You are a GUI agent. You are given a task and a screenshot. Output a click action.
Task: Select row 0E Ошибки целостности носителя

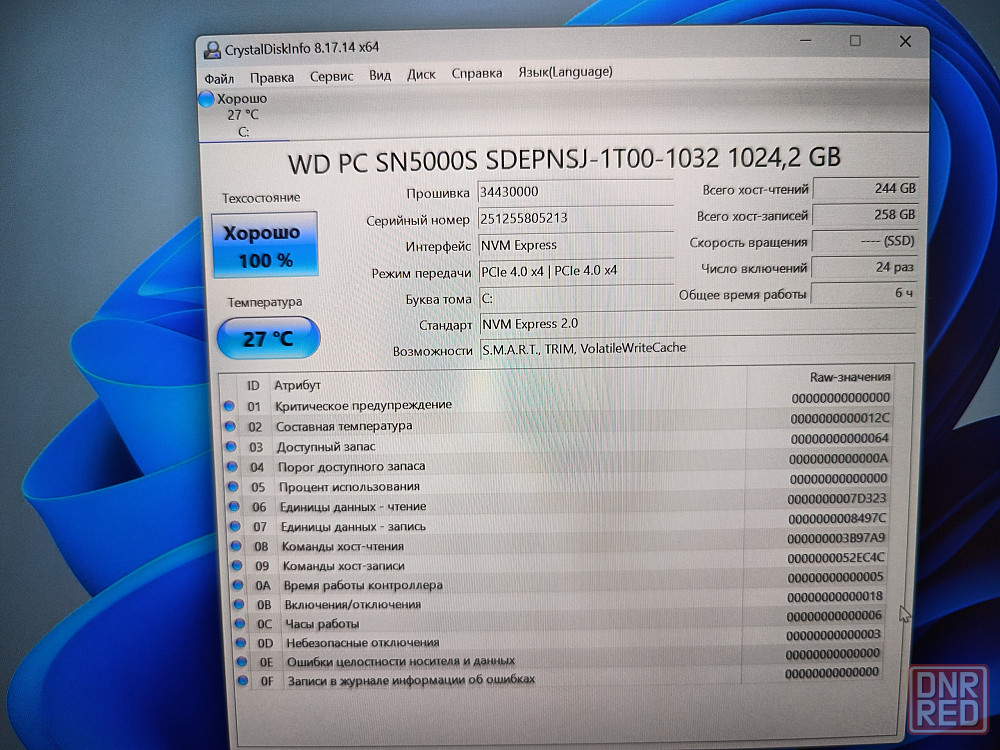[x=557, y=658]
